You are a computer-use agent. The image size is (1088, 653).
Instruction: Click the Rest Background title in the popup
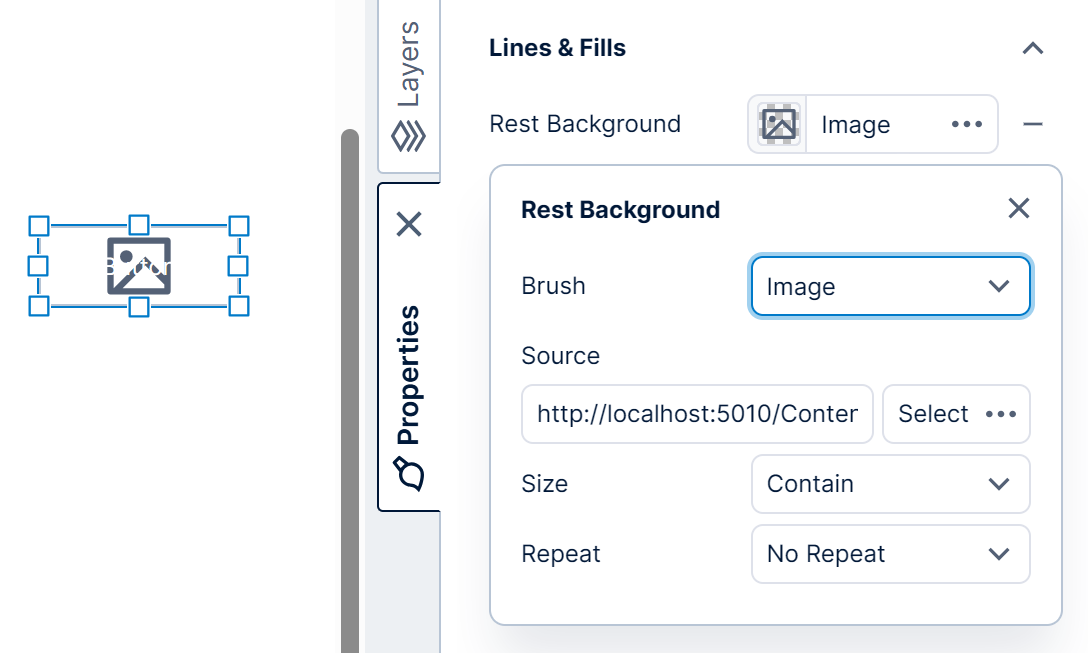click(620, 209)
